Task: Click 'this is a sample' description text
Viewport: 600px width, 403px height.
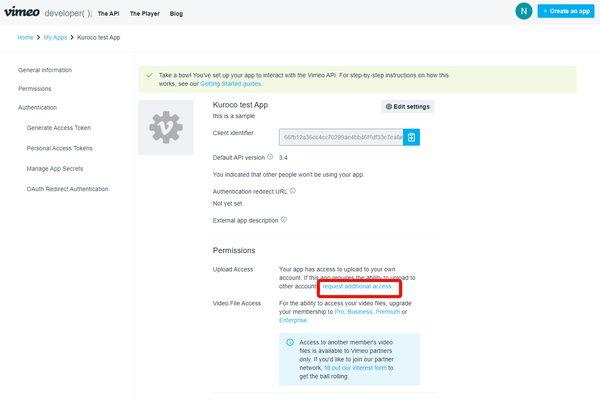Action: [234, 116]
